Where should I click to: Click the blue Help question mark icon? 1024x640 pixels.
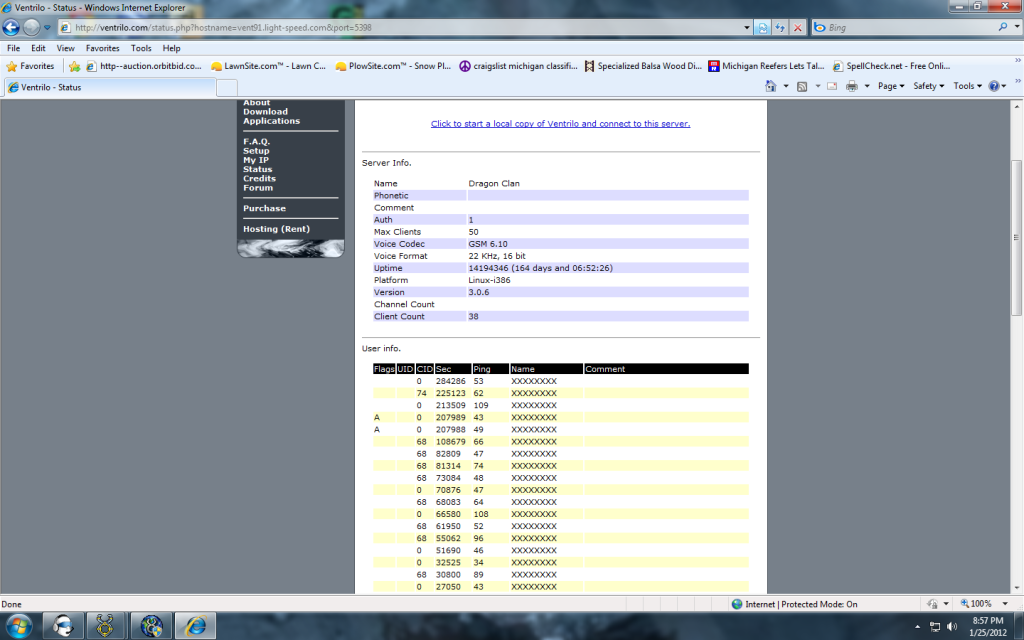994,86
